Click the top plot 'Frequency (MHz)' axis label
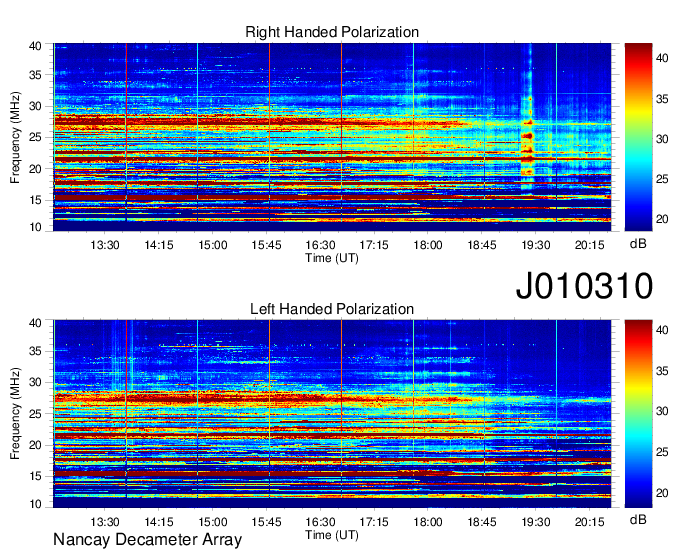The height and width of the screenshot is (552, 680). [x=15, y=137]
